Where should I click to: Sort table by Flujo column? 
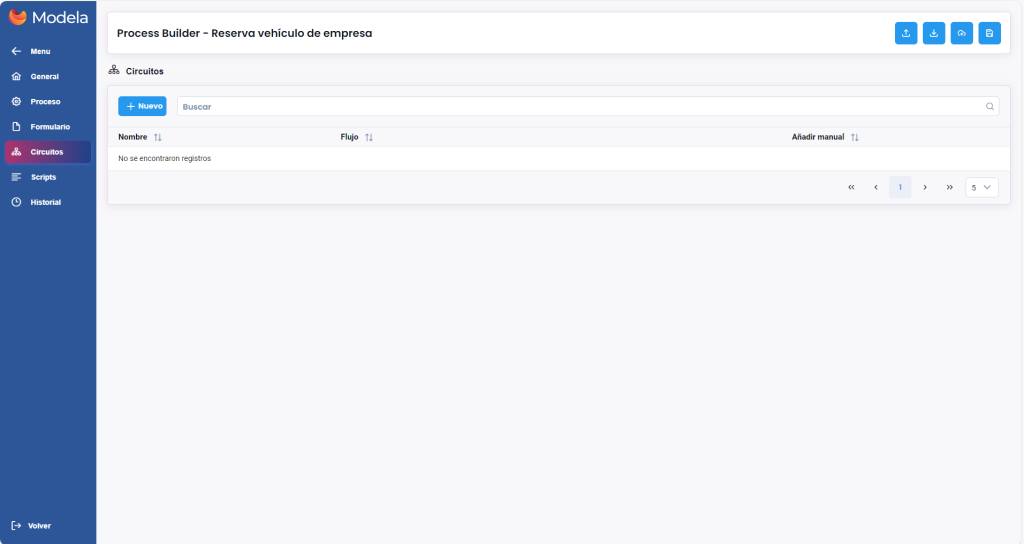(369, 137)
